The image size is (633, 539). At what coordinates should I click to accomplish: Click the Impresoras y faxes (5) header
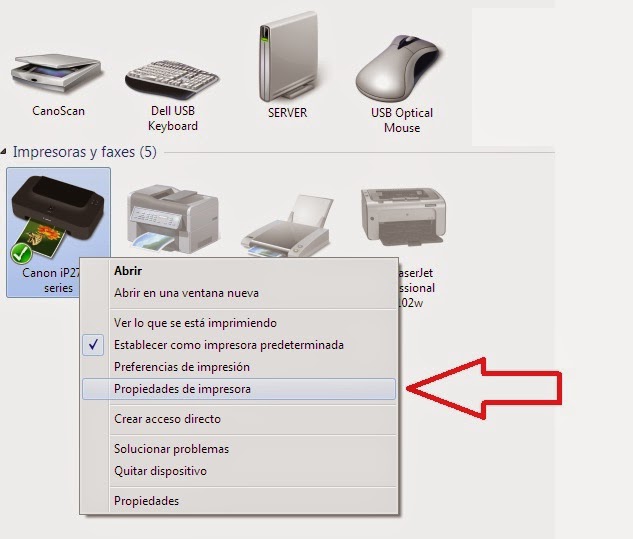(x=85, y=152)
